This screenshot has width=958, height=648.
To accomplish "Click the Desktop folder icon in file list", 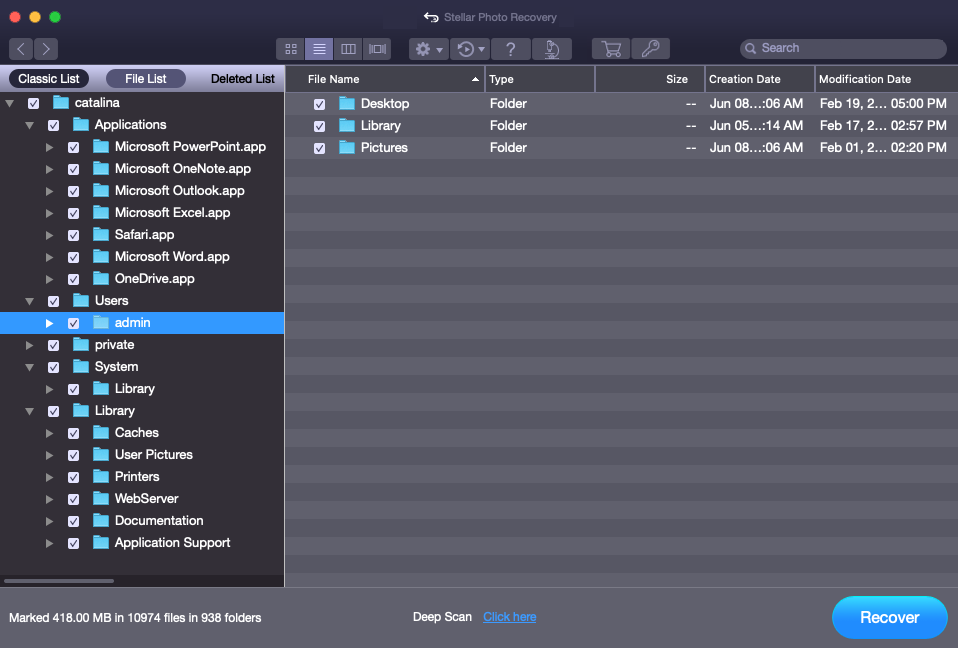I will pos(347,103).
